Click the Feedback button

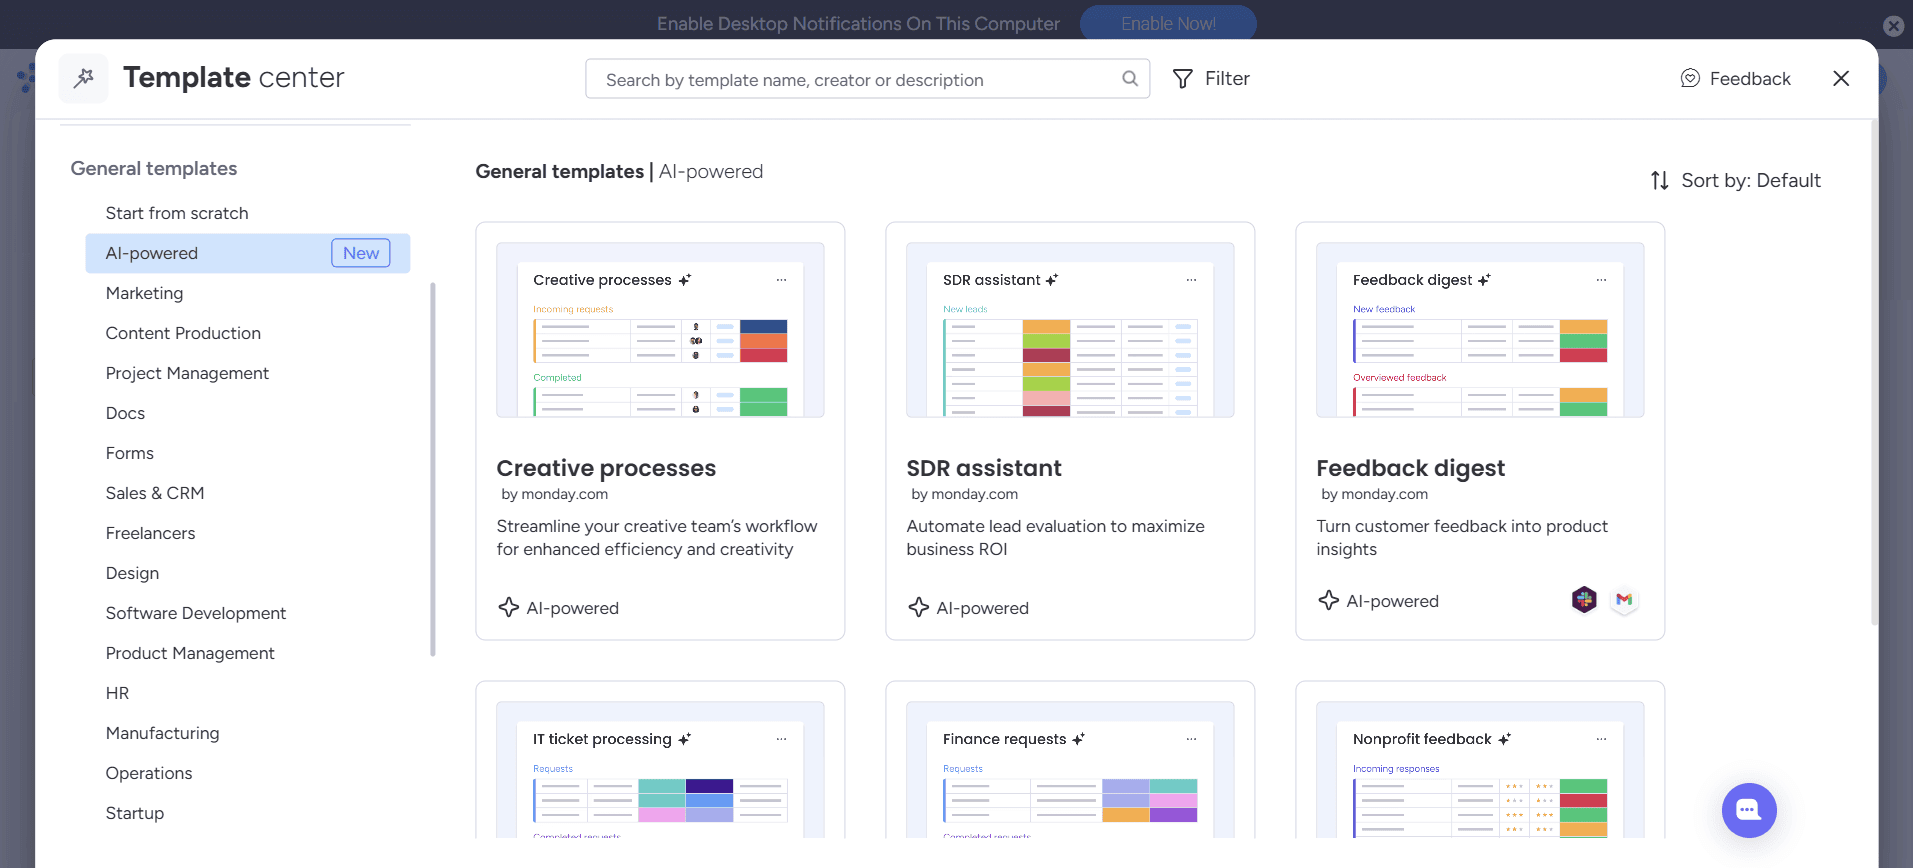(x=1736, y=78)
